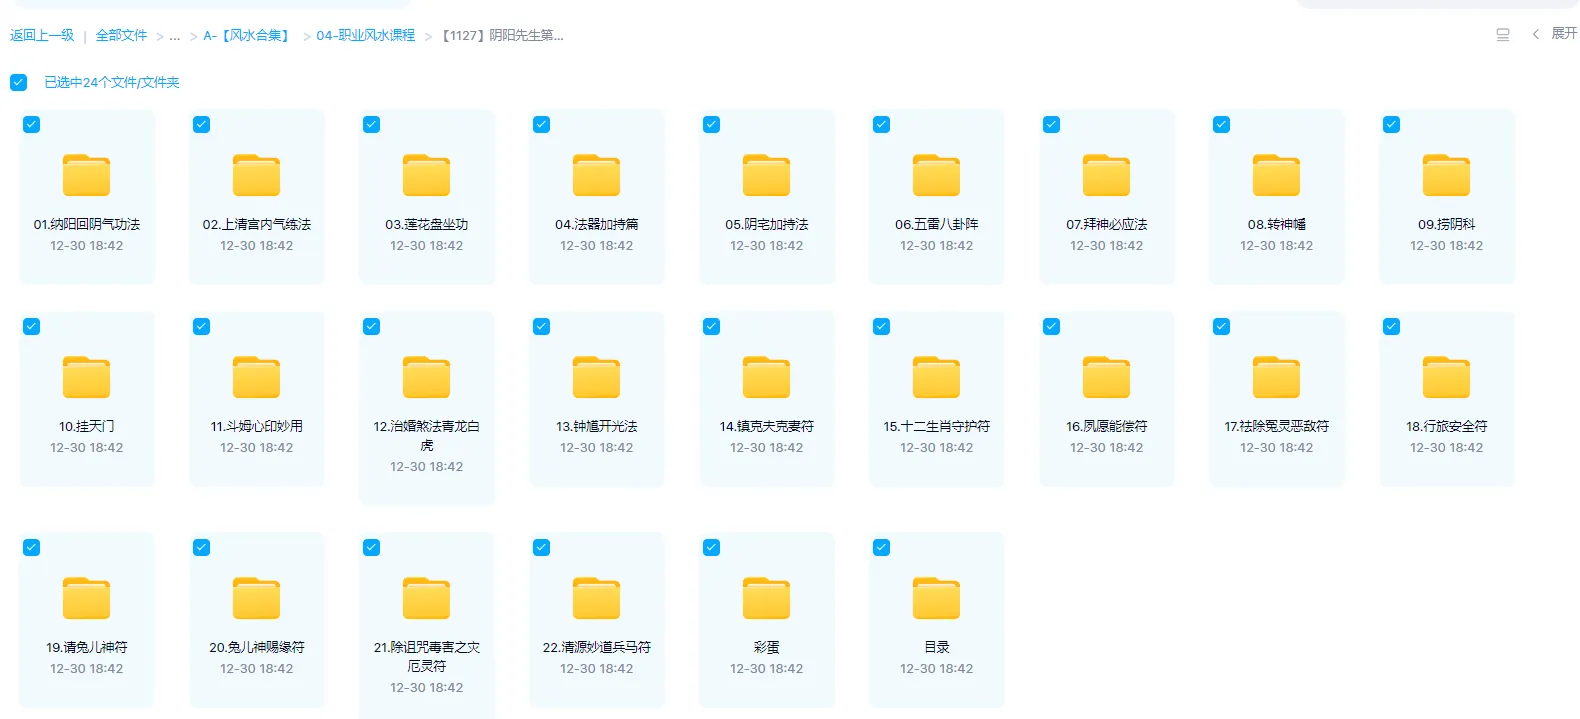Click the 12.治婚煞法青龙白虎 folder name
The width and height of the screenshot is (1580, 719).
click(x=426, y=435)
